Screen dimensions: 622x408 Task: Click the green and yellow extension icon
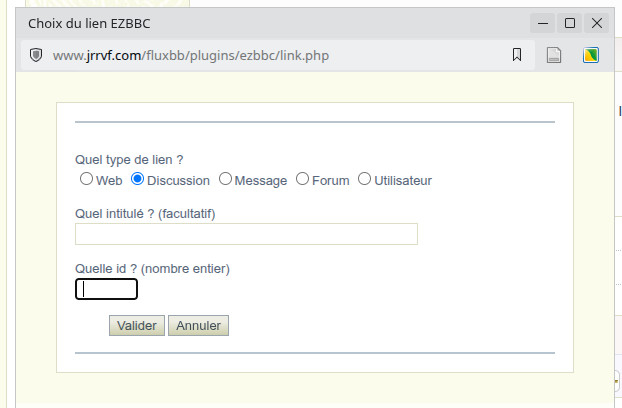pos(591,55)
